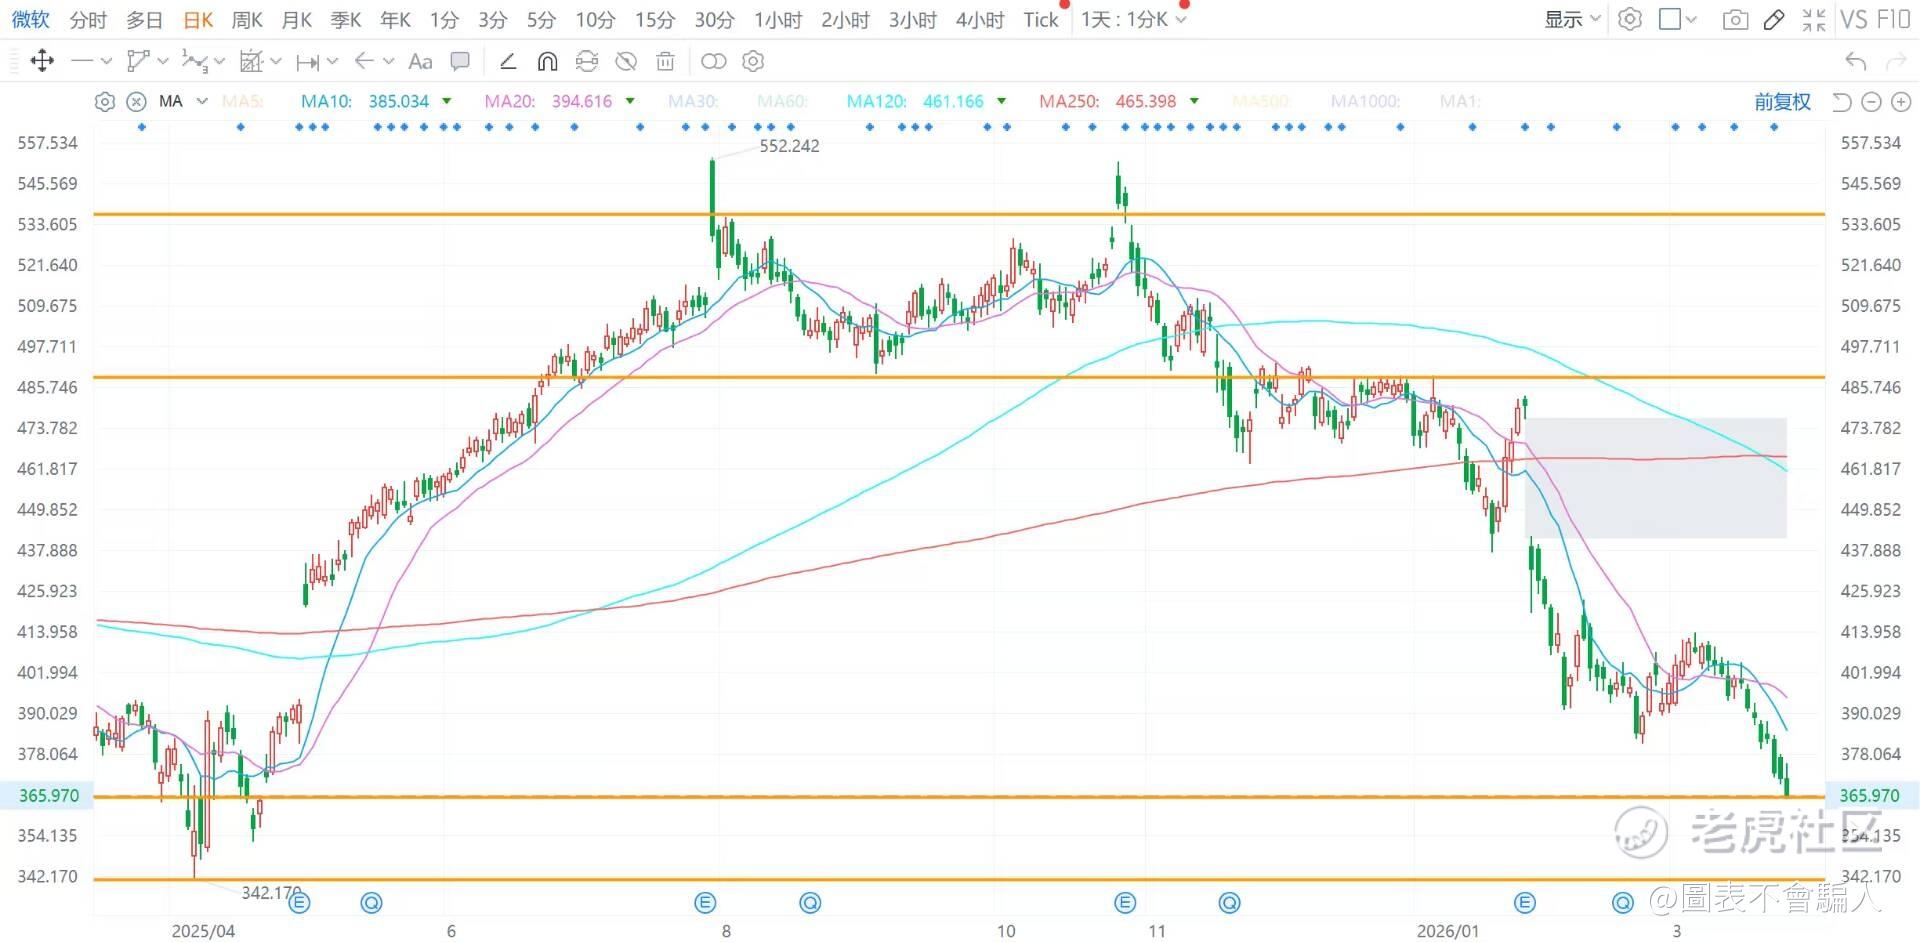Click the collapse arrows icon

pyautogui.click(x=1813, y=20)
